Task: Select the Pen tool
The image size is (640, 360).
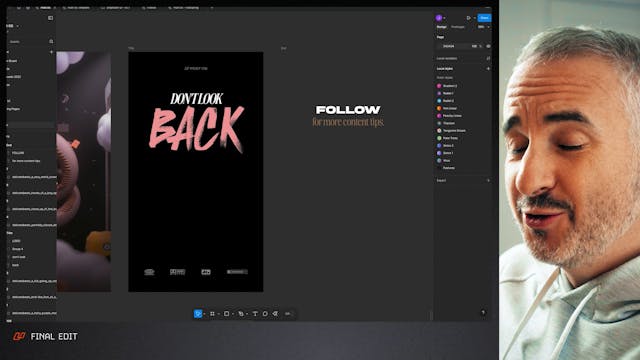Action: tap(241, 313)
